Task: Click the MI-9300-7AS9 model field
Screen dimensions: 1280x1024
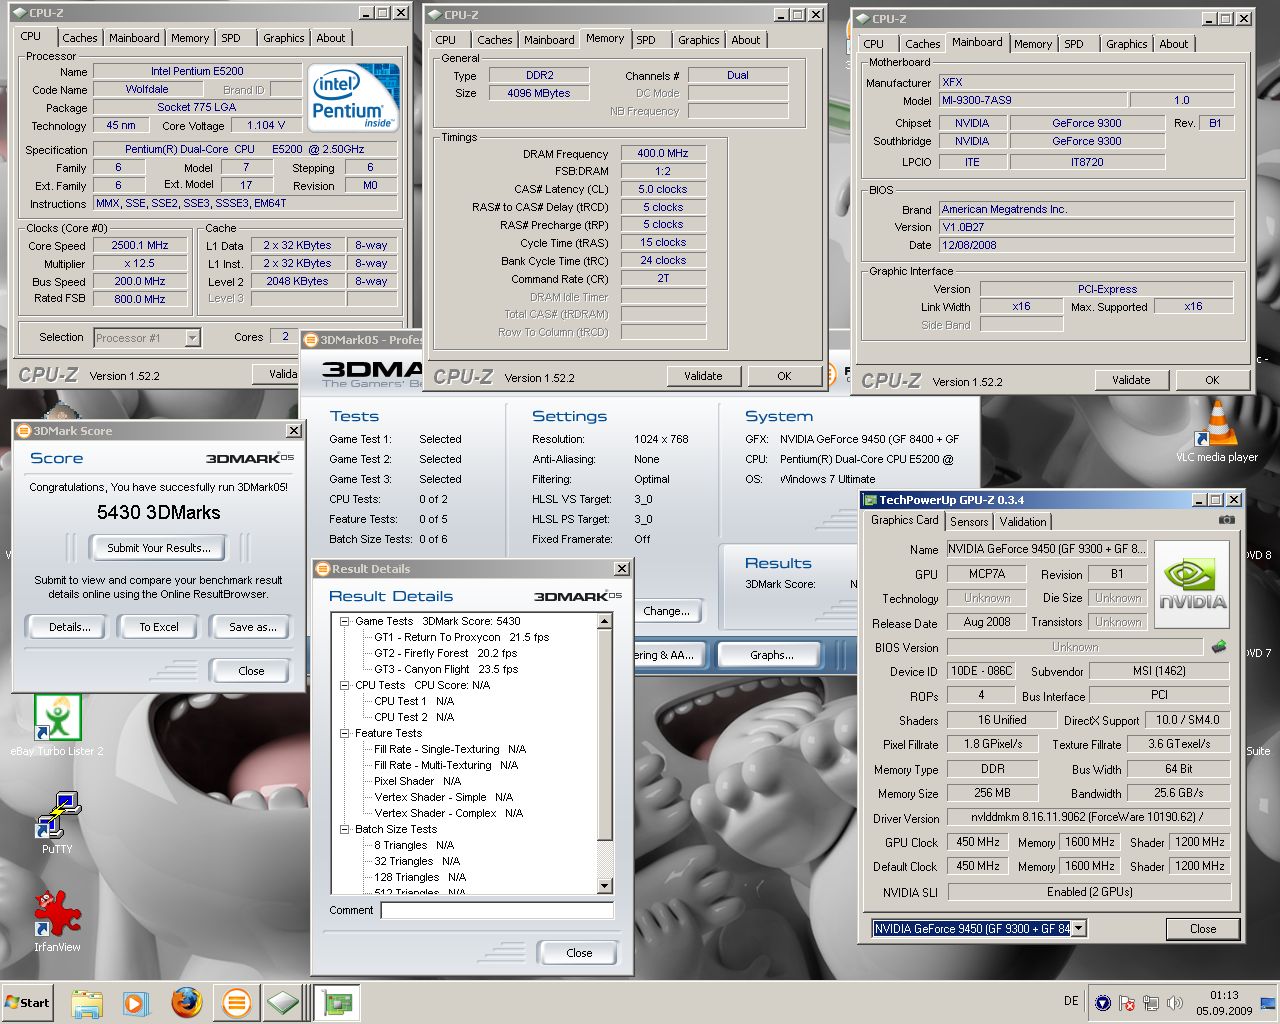Action: [x=1032, y=100]
